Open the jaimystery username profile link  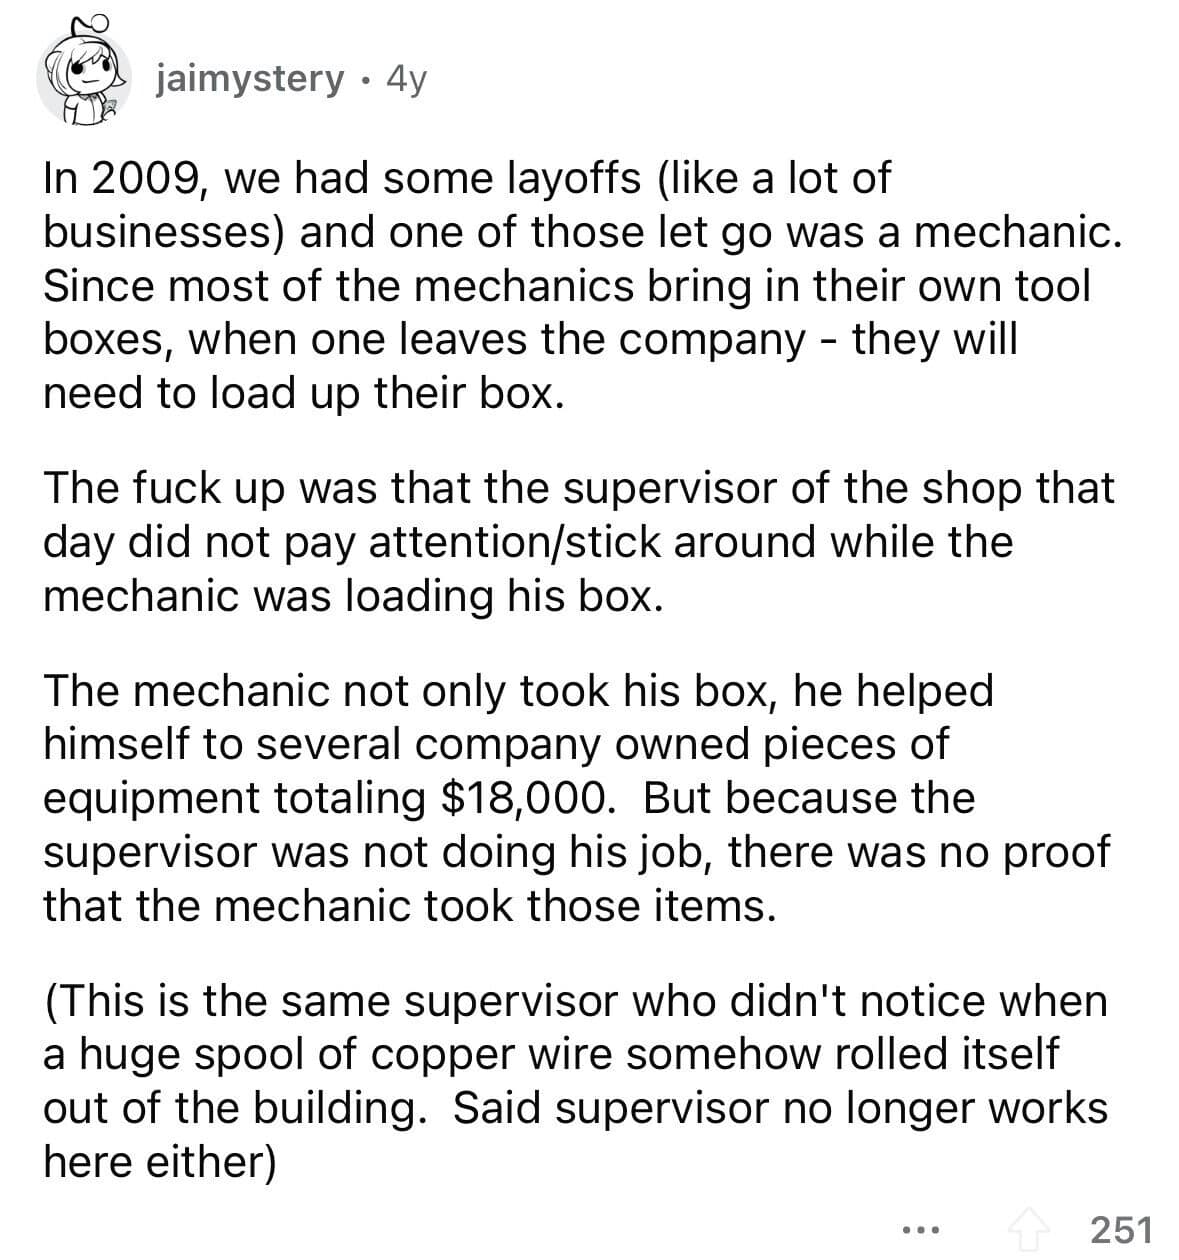click(250, 78)
